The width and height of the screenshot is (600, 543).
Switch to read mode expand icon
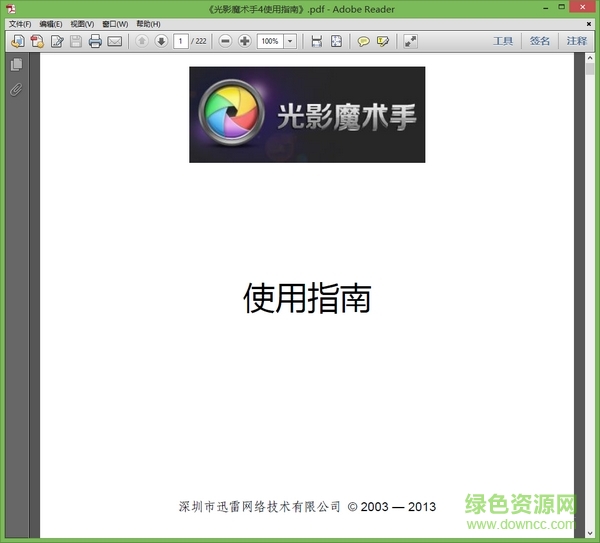pos(410,41)
